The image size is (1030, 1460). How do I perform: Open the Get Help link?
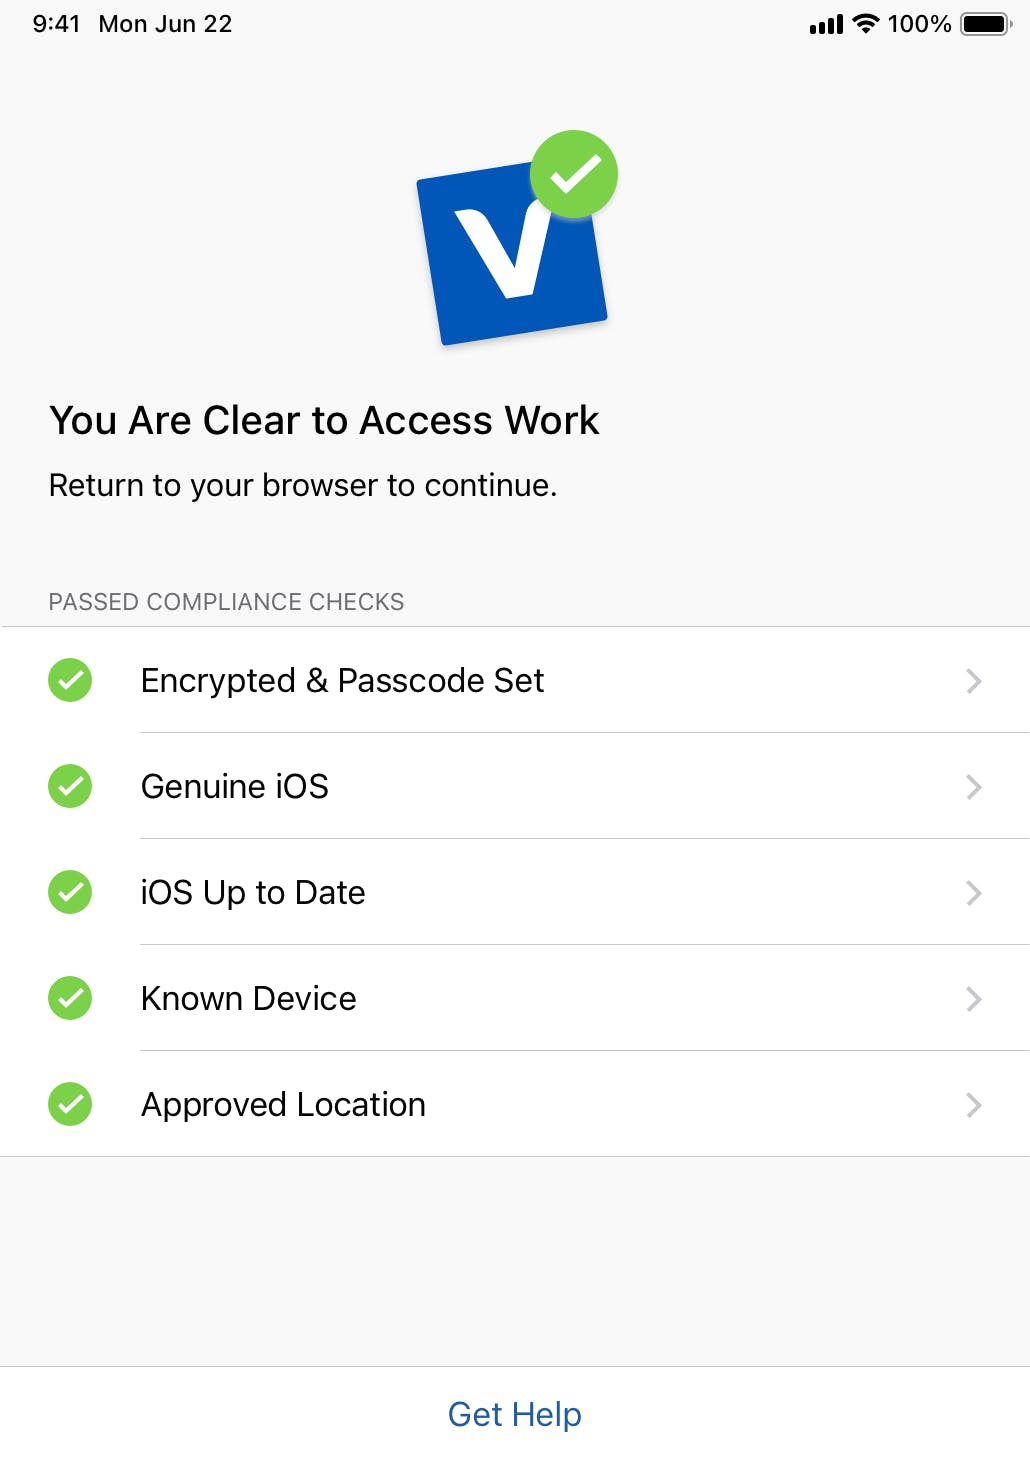coord(514,1414)
